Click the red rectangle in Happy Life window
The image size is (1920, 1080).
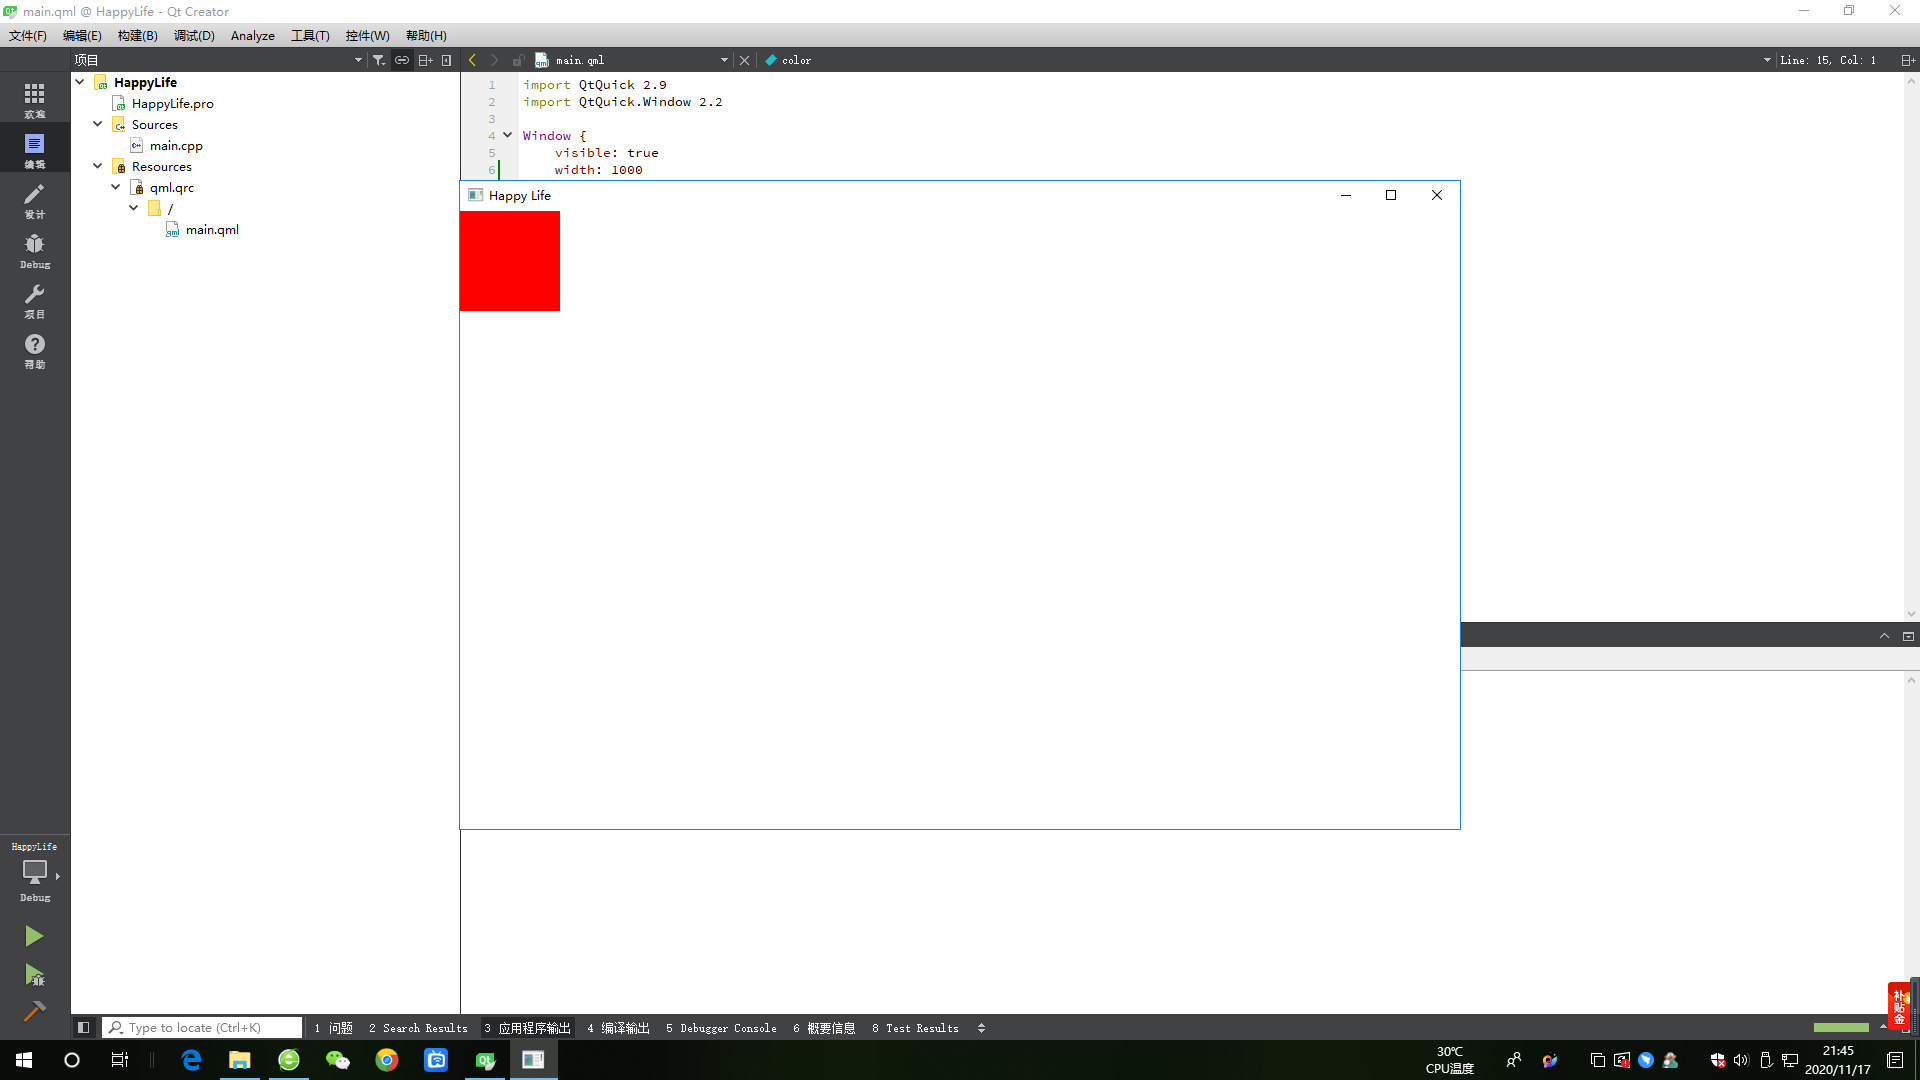click(x=509, y=261)
